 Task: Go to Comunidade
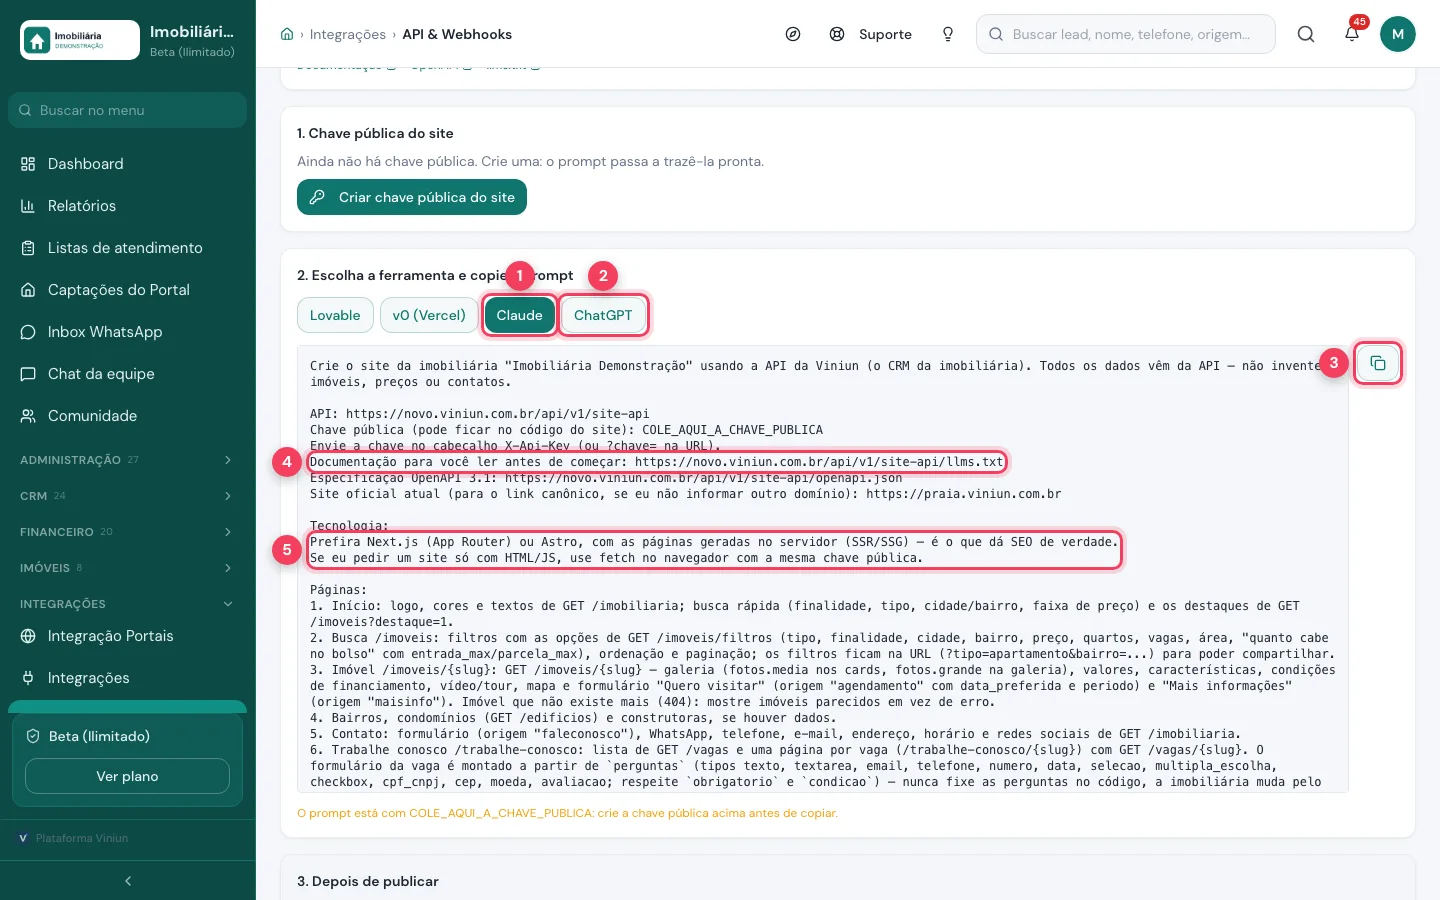pos(128,416)
